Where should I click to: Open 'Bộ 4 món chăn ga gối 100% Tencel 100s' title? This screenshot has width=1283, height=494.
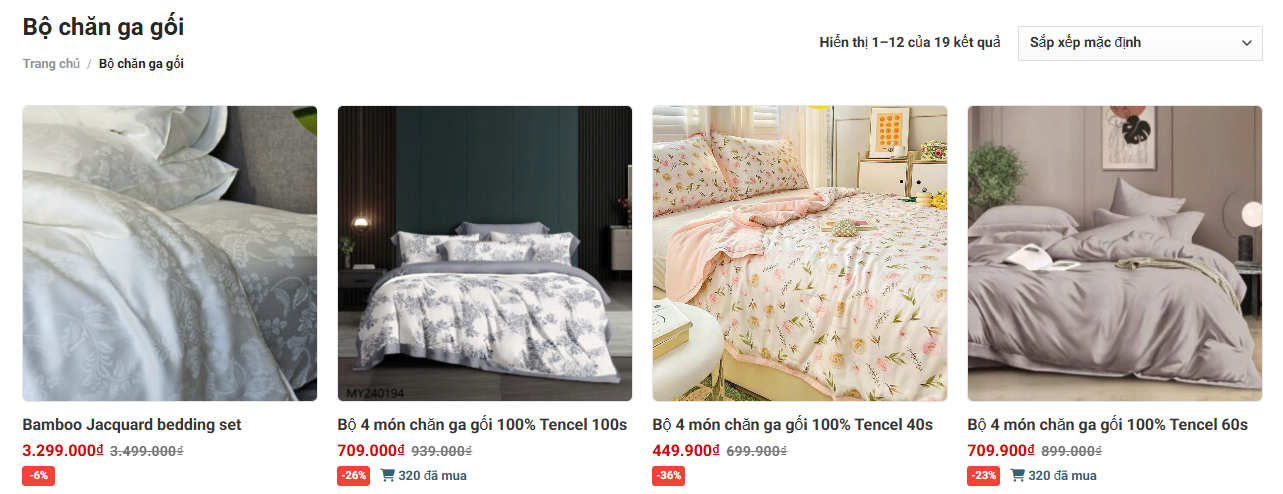(x=482, y=425)
